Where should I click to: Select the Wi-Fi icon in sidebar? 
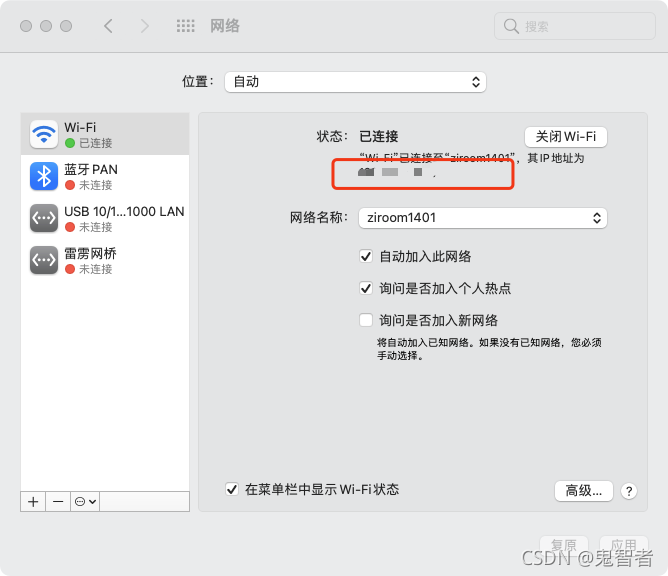[44, 134]
